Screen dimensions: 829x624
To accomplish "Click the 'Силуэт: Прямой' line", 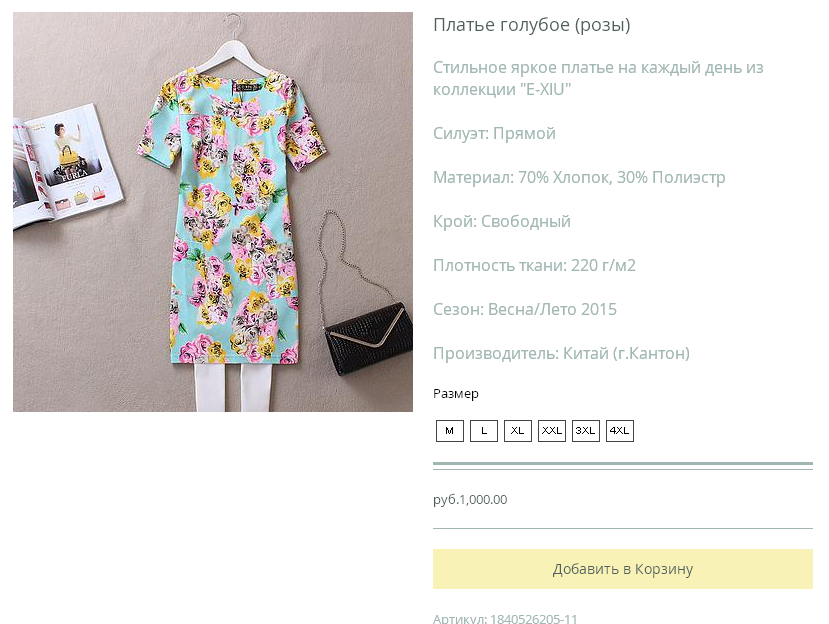I will [x=494, y=134].
